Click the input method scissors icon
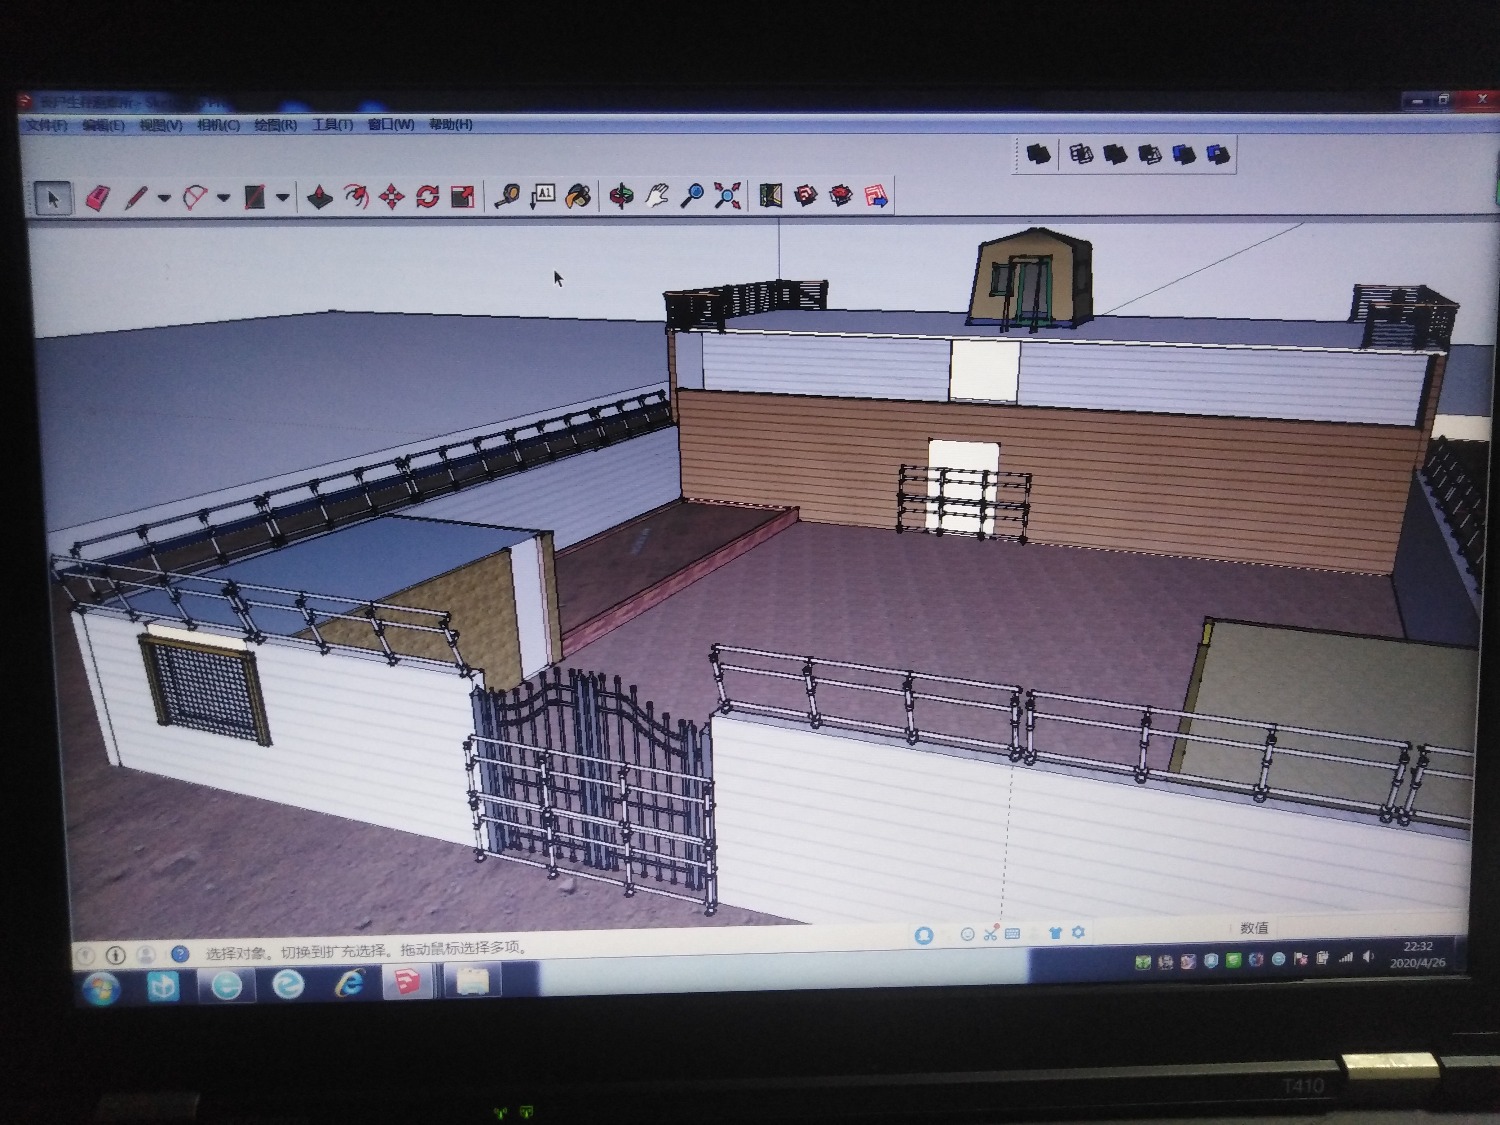Screen dimensions: 1500x1125 (990, 934)
